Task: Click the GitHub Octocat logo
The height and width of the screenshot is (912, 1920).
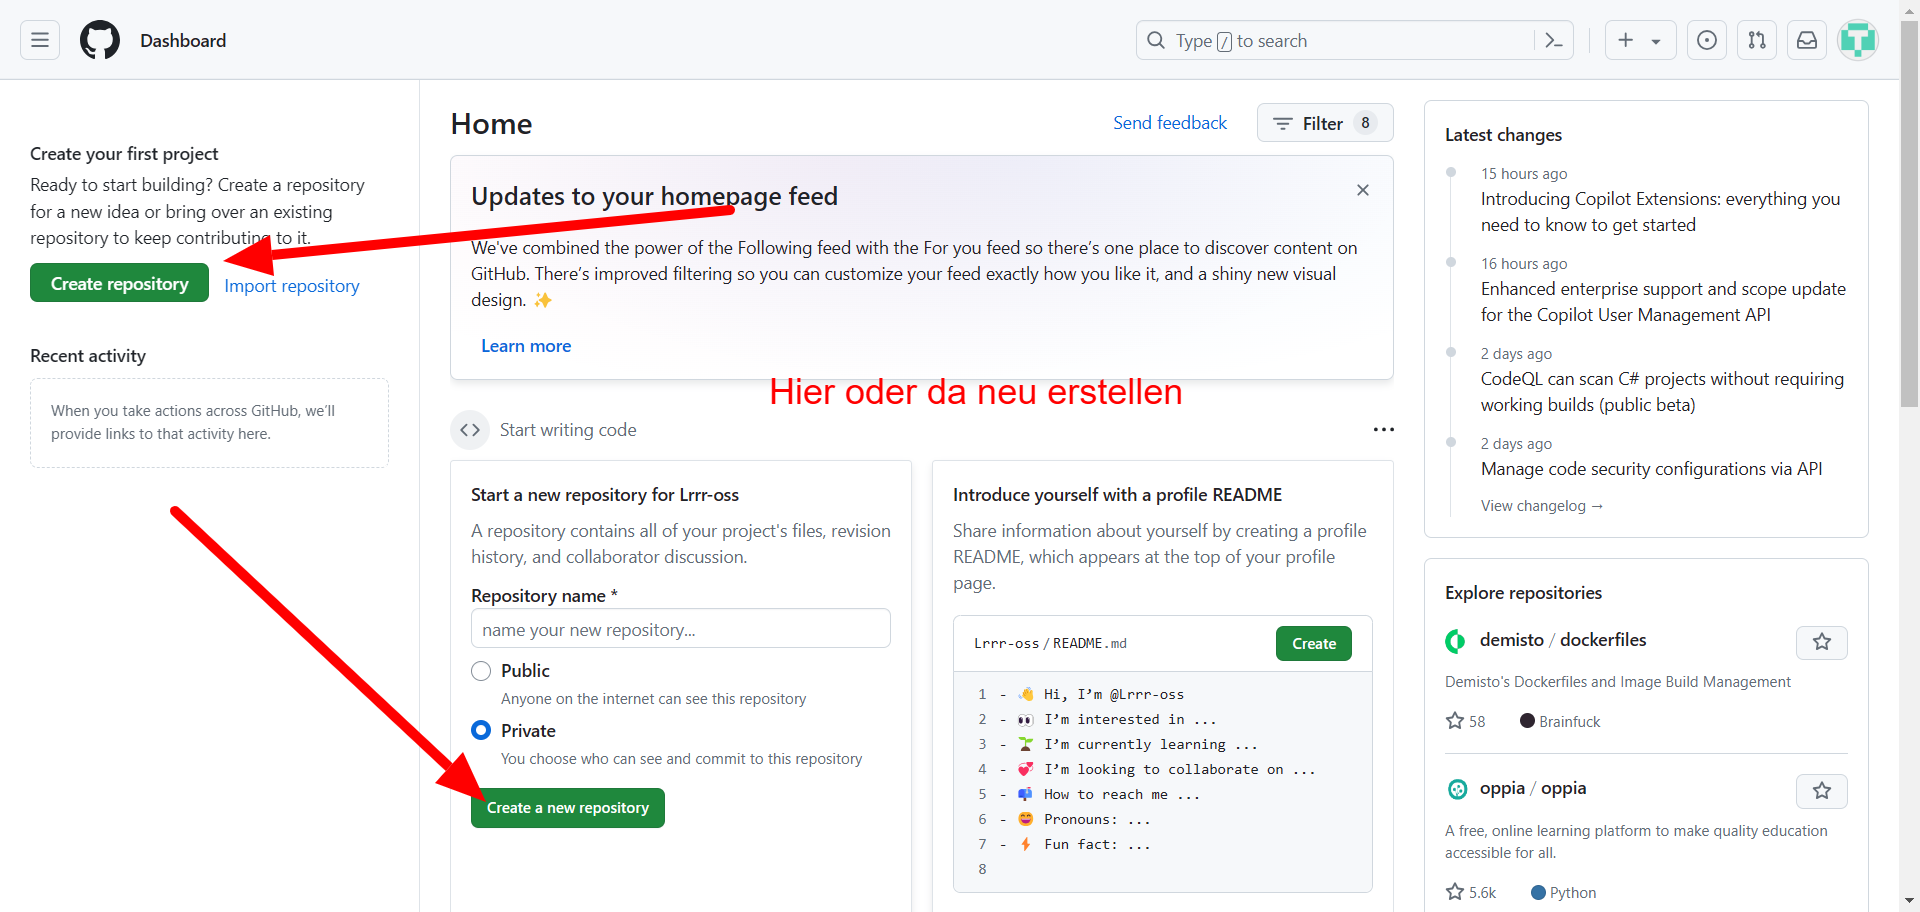Action: click(100, 40)
